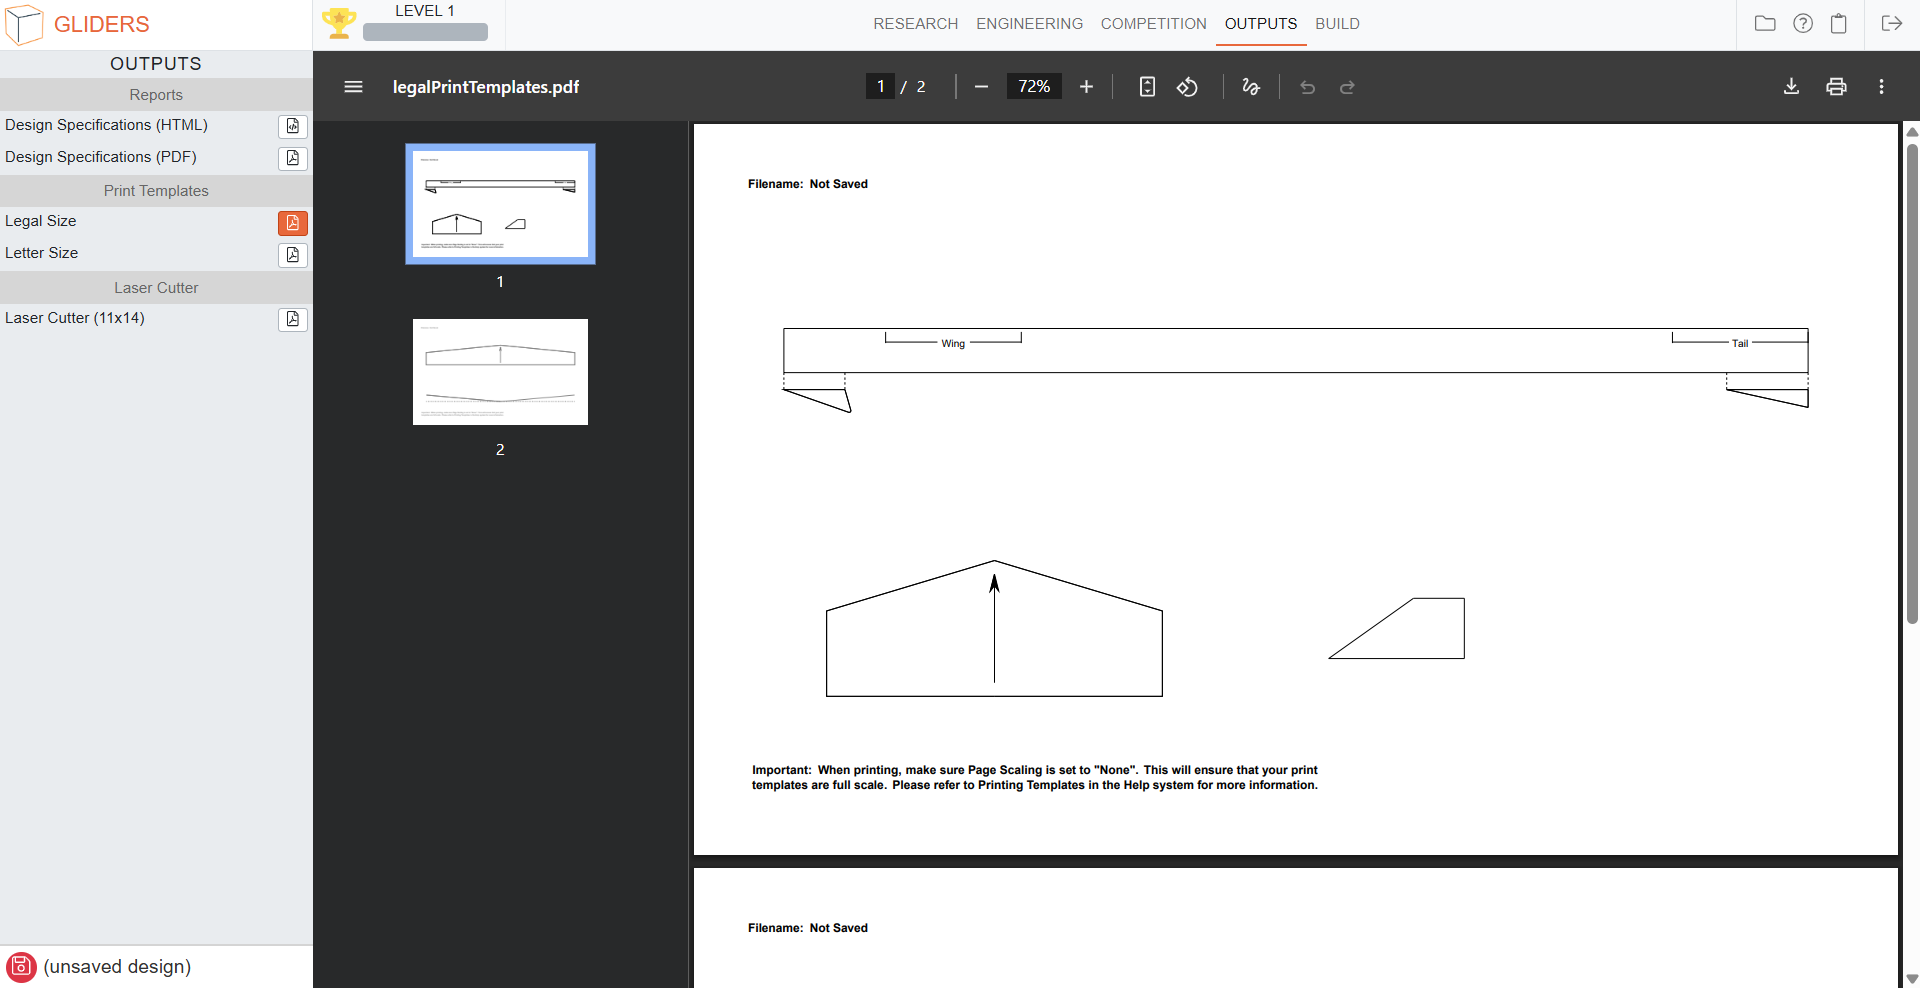This screenshot has height=988, width=1920.
Task: Click the fit to page icon
Action: tap(1147, 87)
